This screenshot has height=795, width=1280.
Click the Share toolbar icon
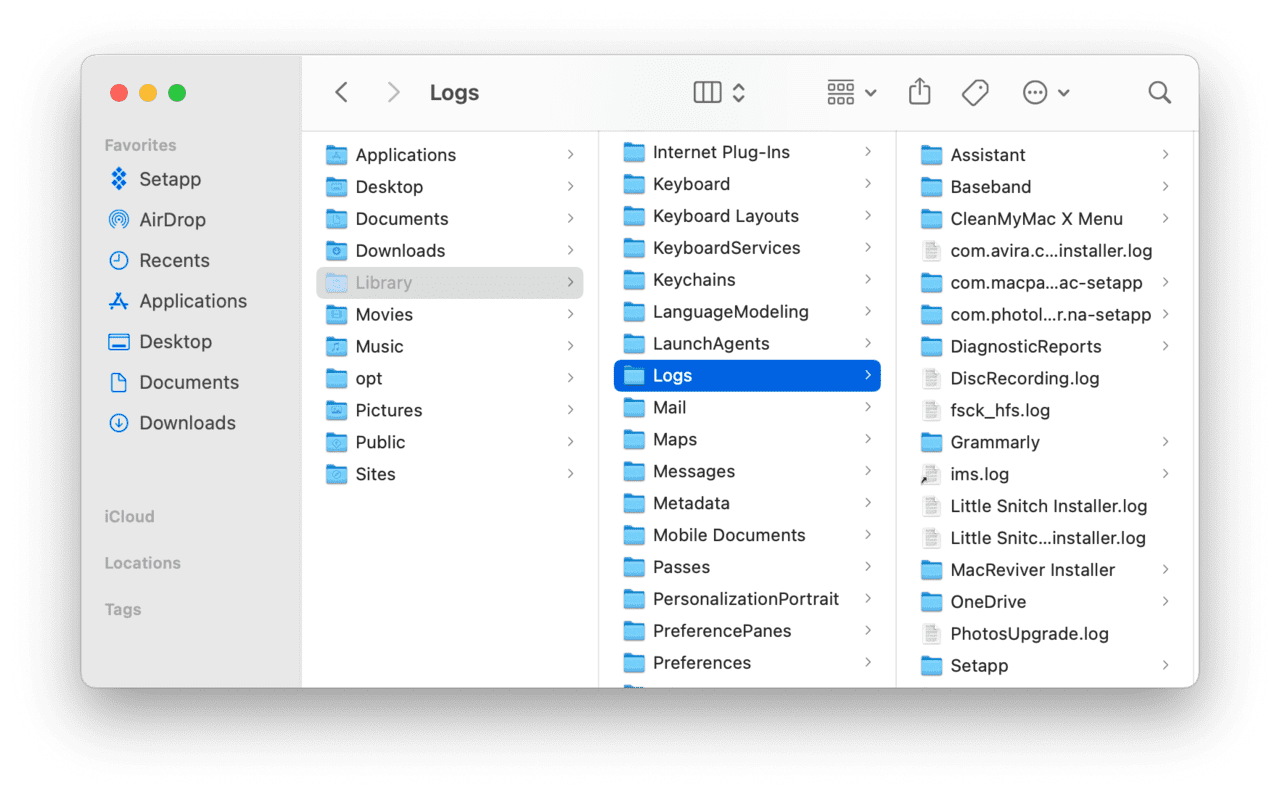(920, 92)
